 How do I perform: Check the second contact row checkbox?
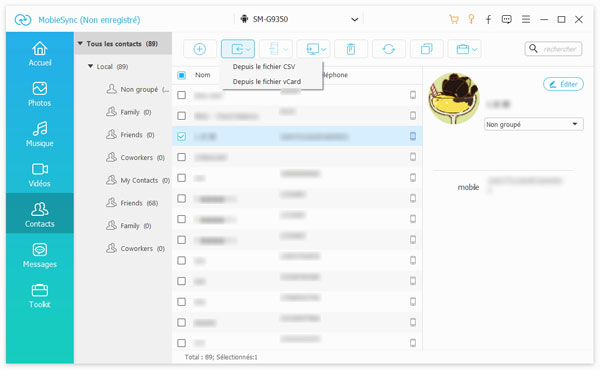click(x=181, y=116)
